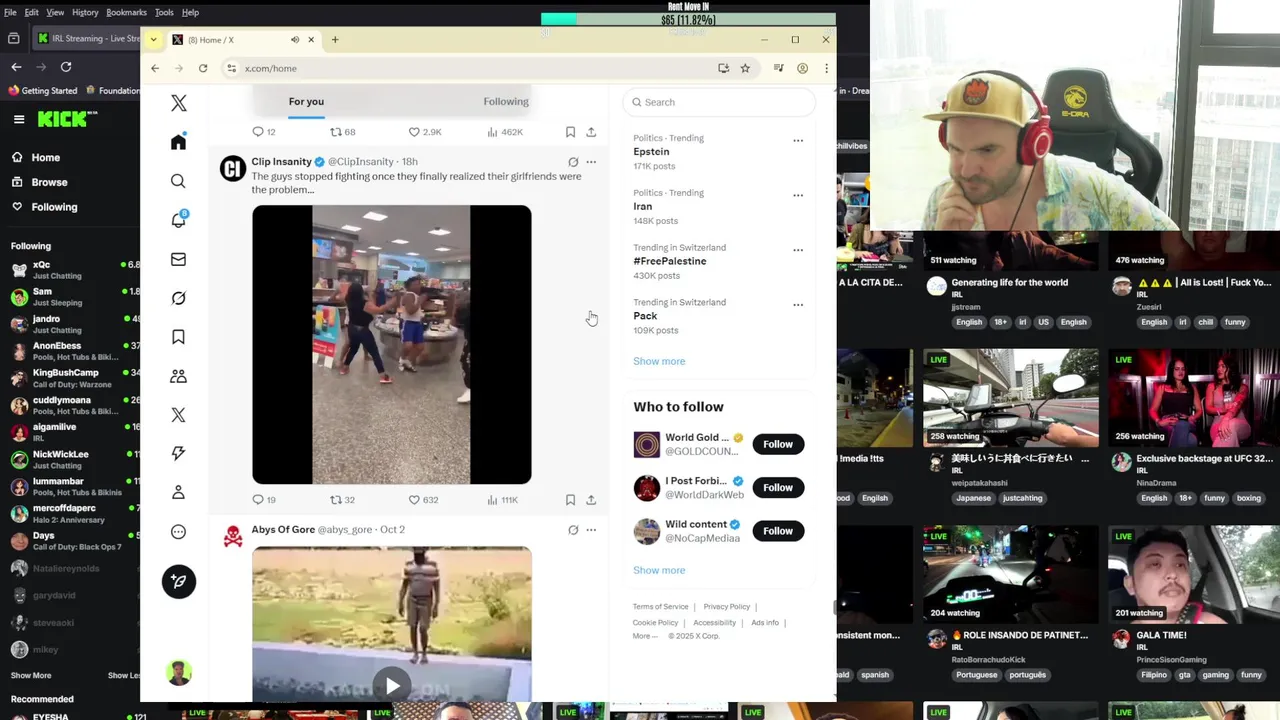Play the Abys Of Gore video
The image size is (1280, 720).
(x=392, y=686)
